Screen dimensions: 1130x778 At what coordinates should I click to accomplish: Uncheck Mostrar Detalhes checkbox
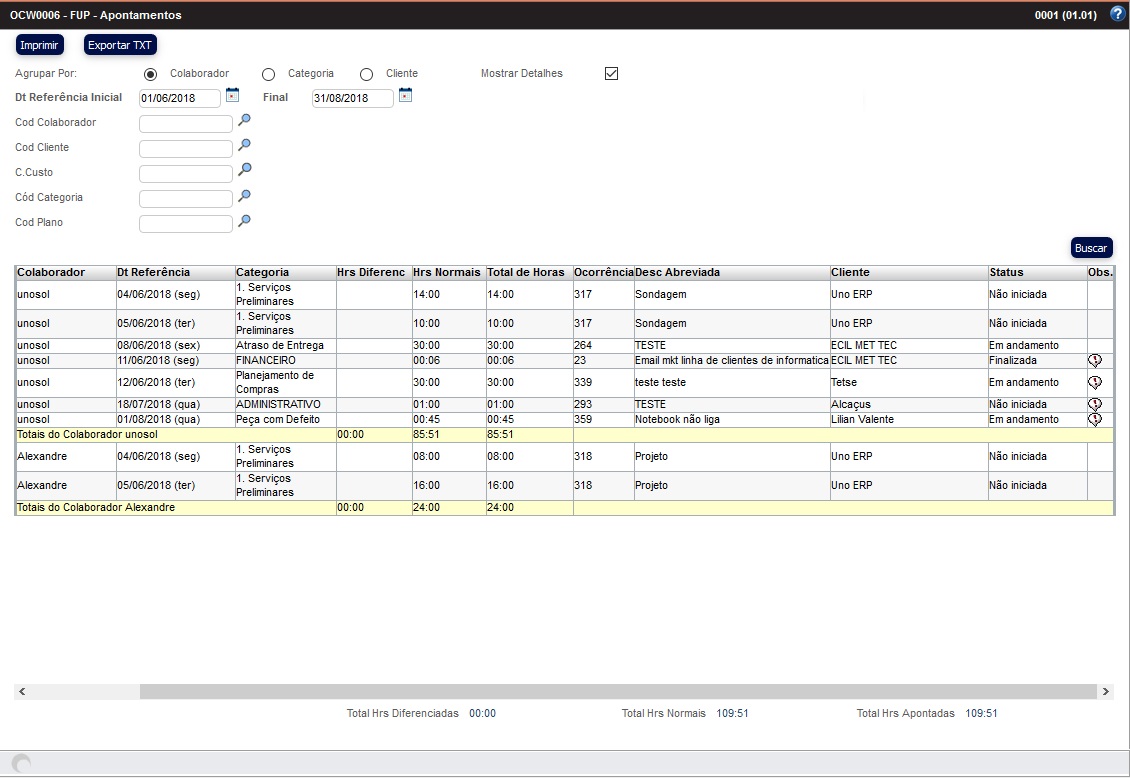(x=612, y=74)
